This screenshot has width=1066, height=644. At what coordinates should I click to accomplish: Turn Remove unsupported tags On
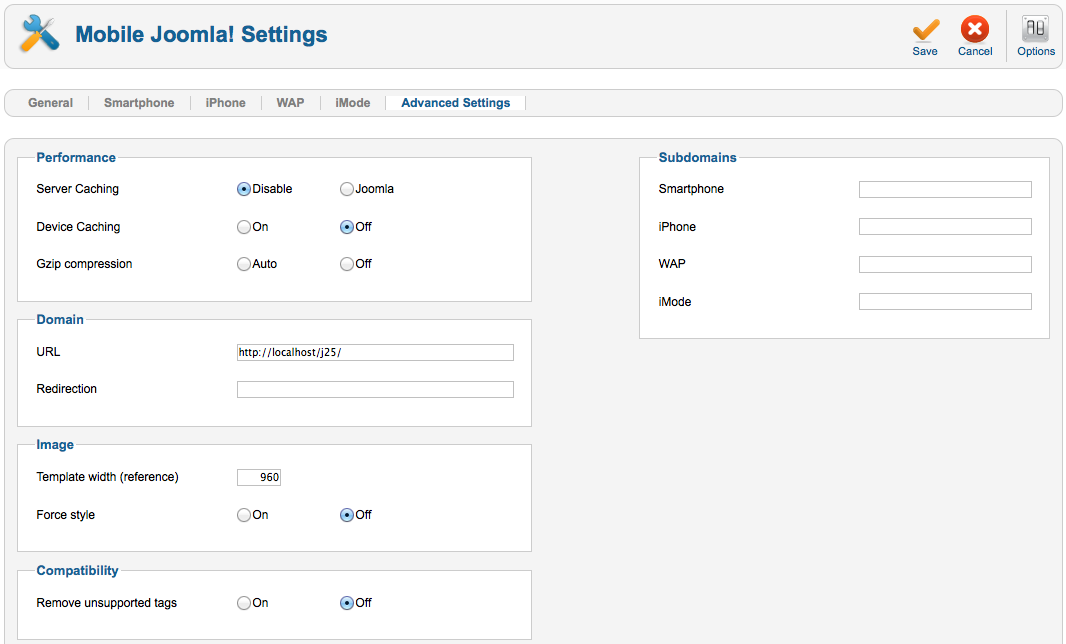click(x=243, y=603)
